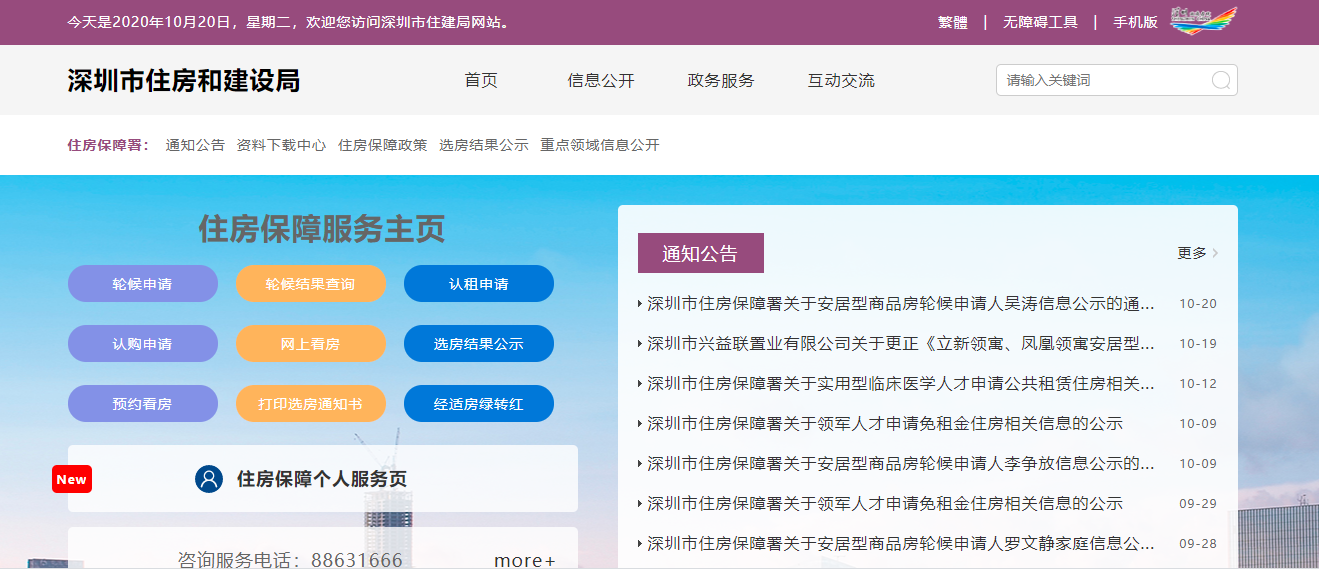The height and width of the screenshot is (569, 1319).
Task: Open 无障碍工具
Action: (1040, 22)
